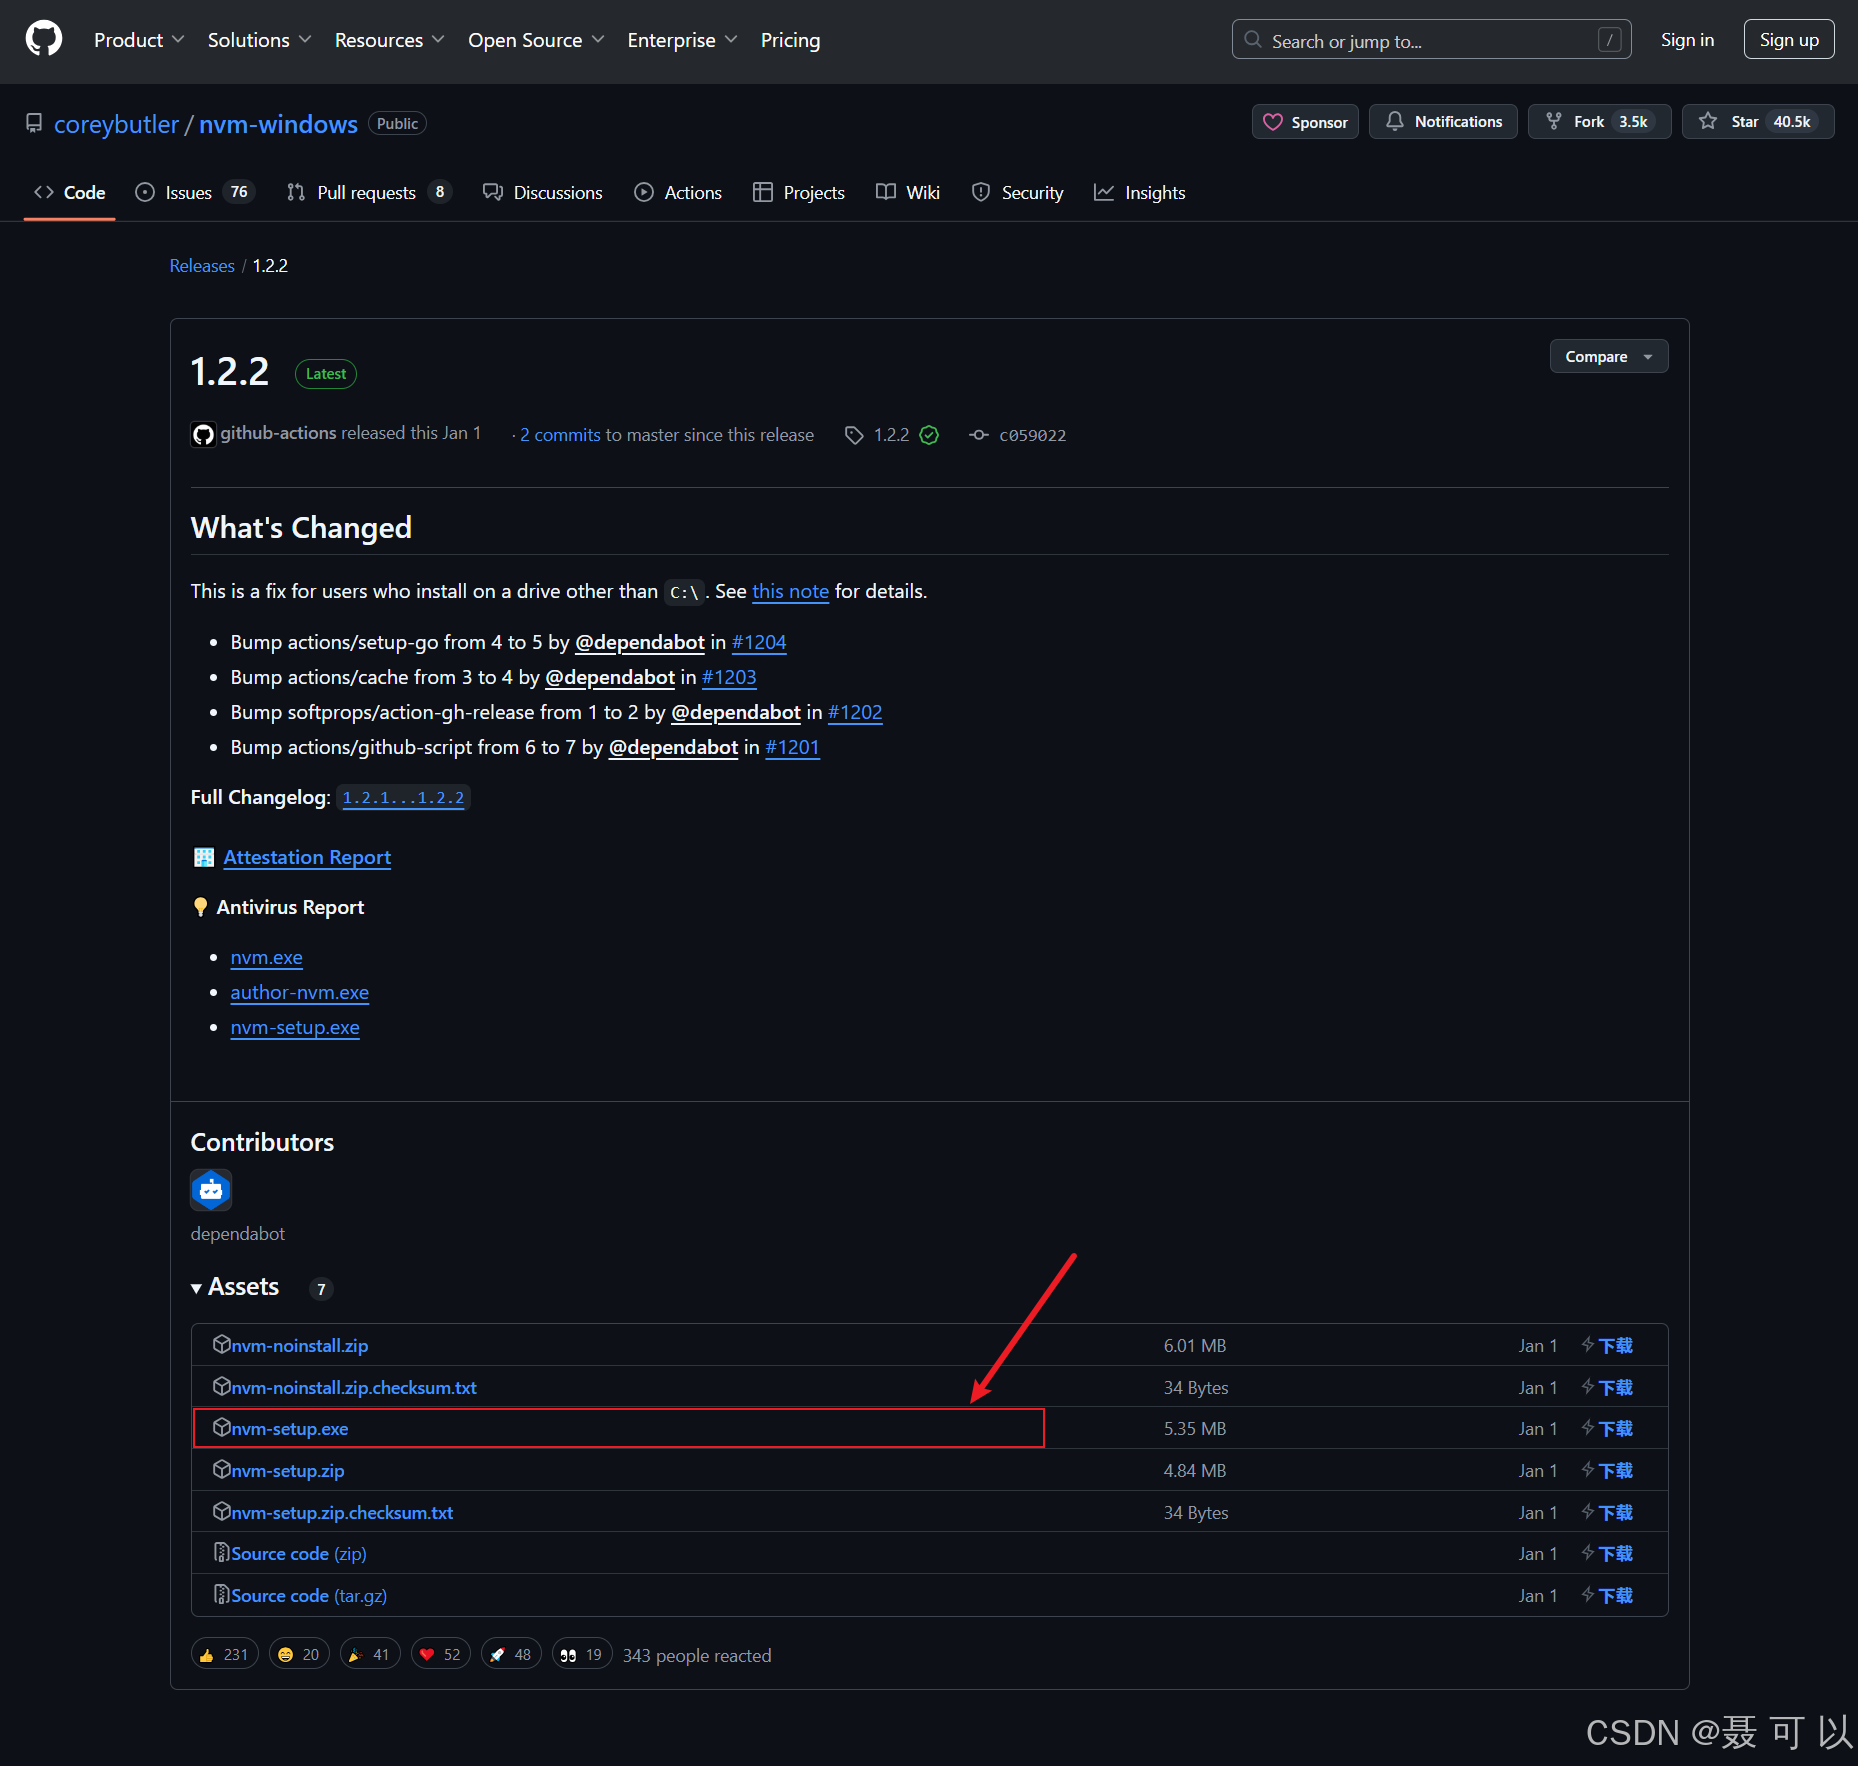
Task: Star the nvm-windows repository
Action: [1757, 122]
